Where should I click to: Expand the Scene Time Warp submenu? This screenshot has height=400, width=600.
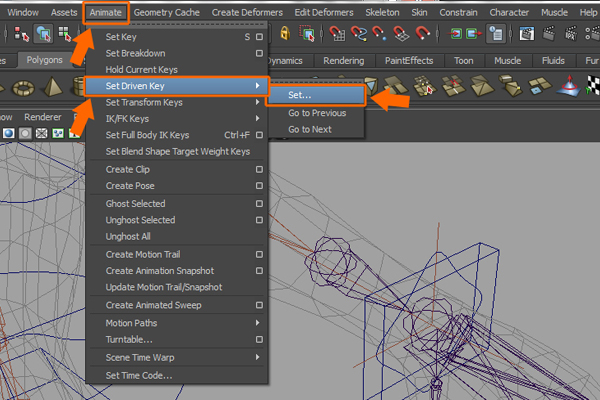point(176,358)
